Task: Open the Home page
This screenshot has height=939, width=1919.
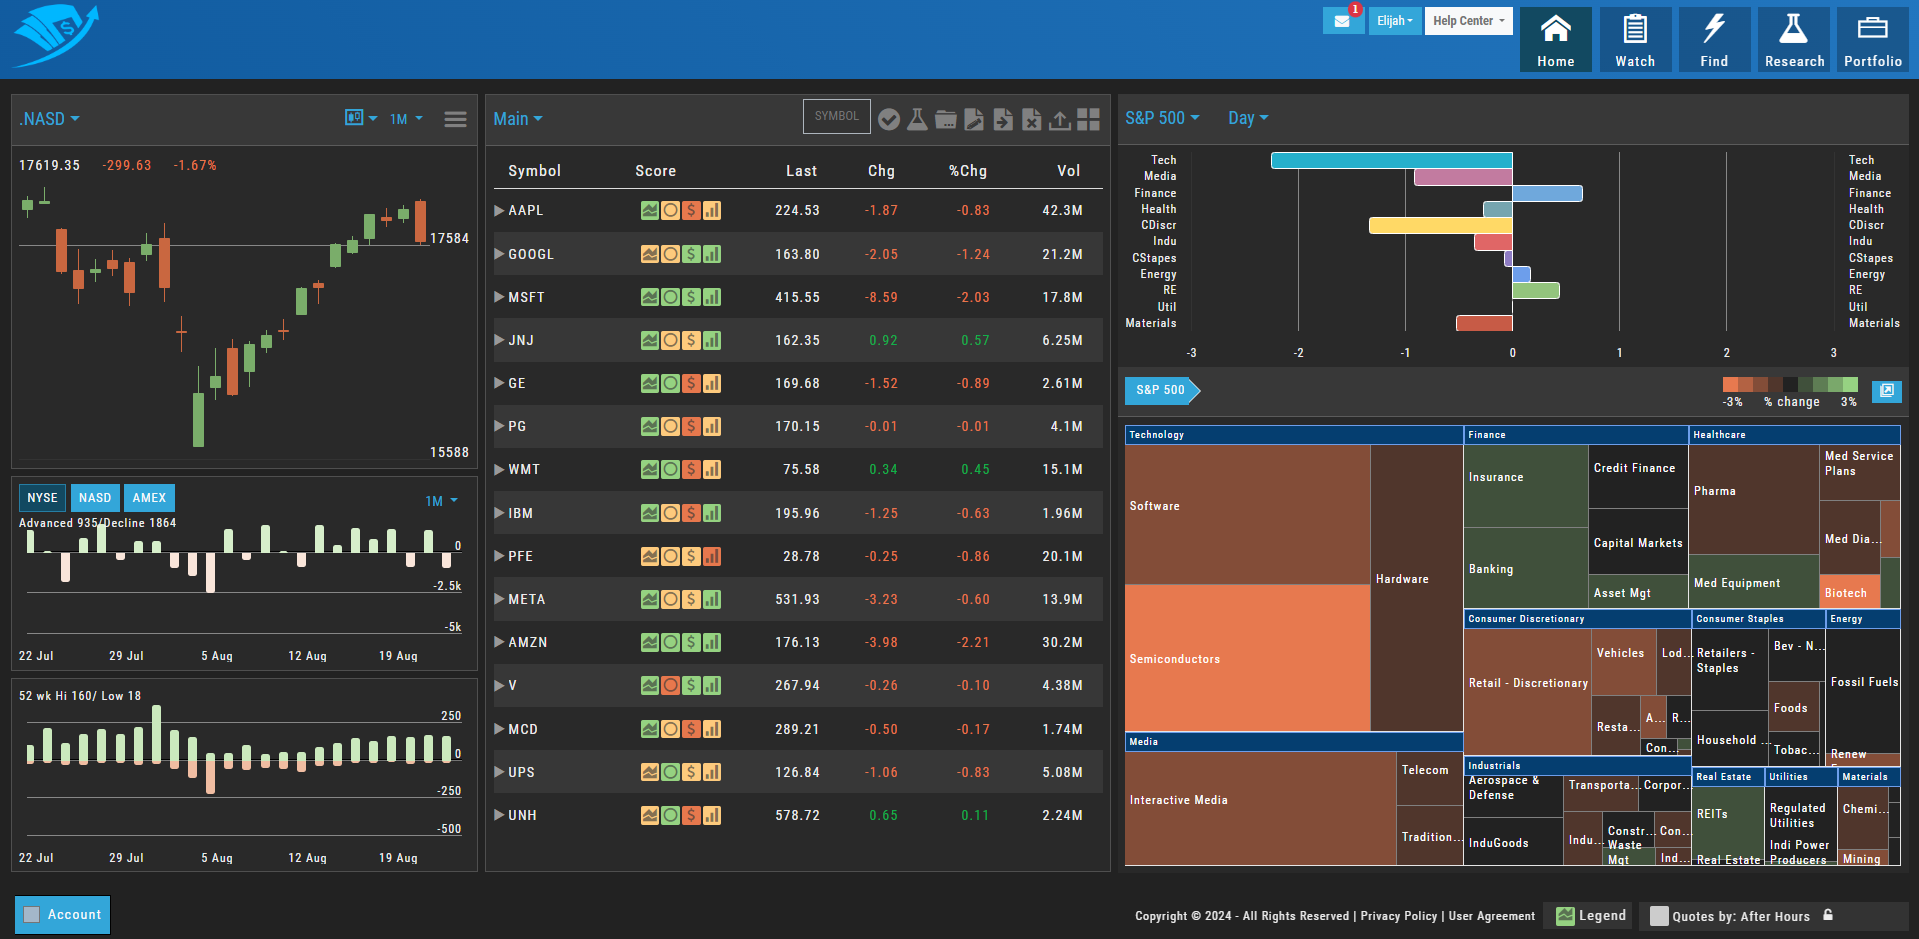Action: click(x=1555, y=40)
